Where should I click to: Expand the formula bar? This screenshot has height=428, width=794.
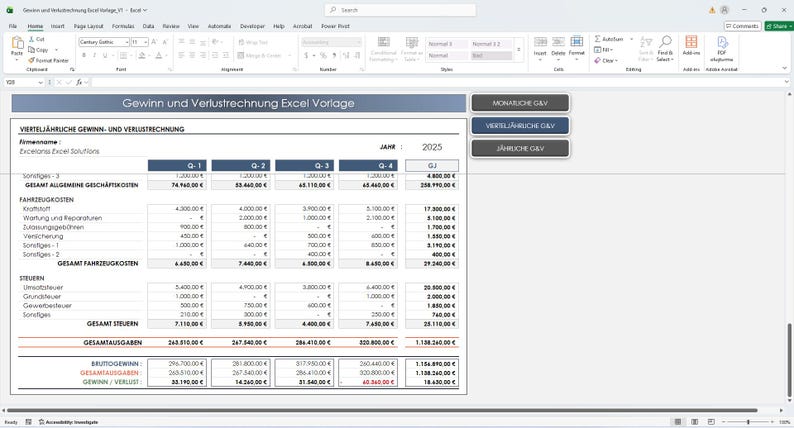click(786, 82)
